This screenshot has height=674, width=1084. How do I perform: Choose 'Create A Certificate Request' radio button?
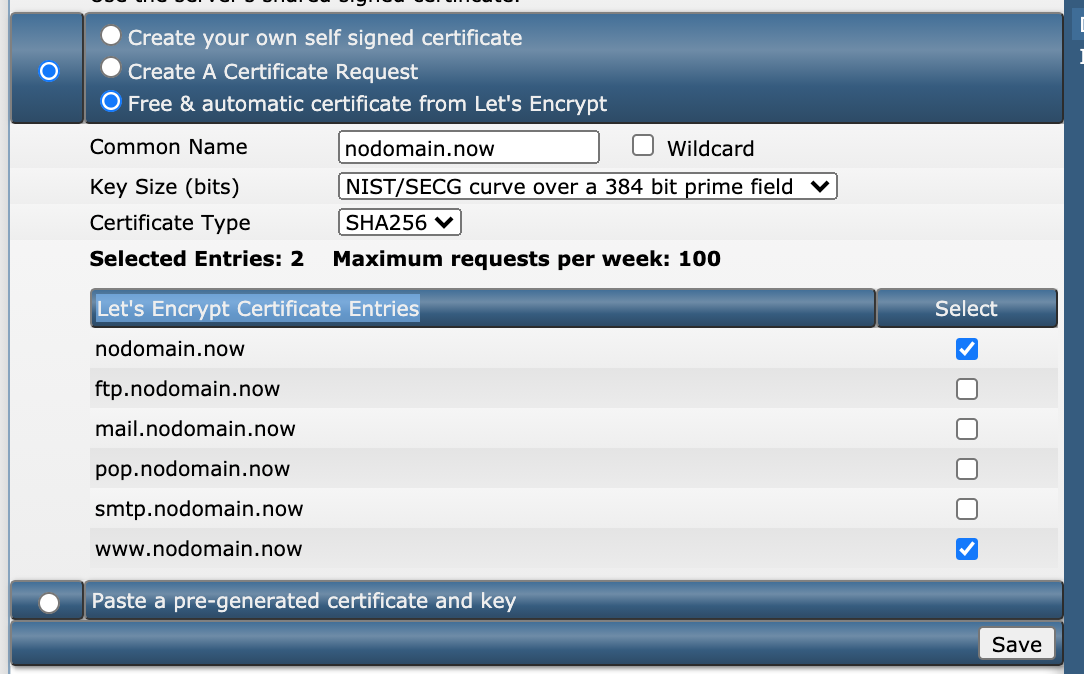click(x=111, y=69)
